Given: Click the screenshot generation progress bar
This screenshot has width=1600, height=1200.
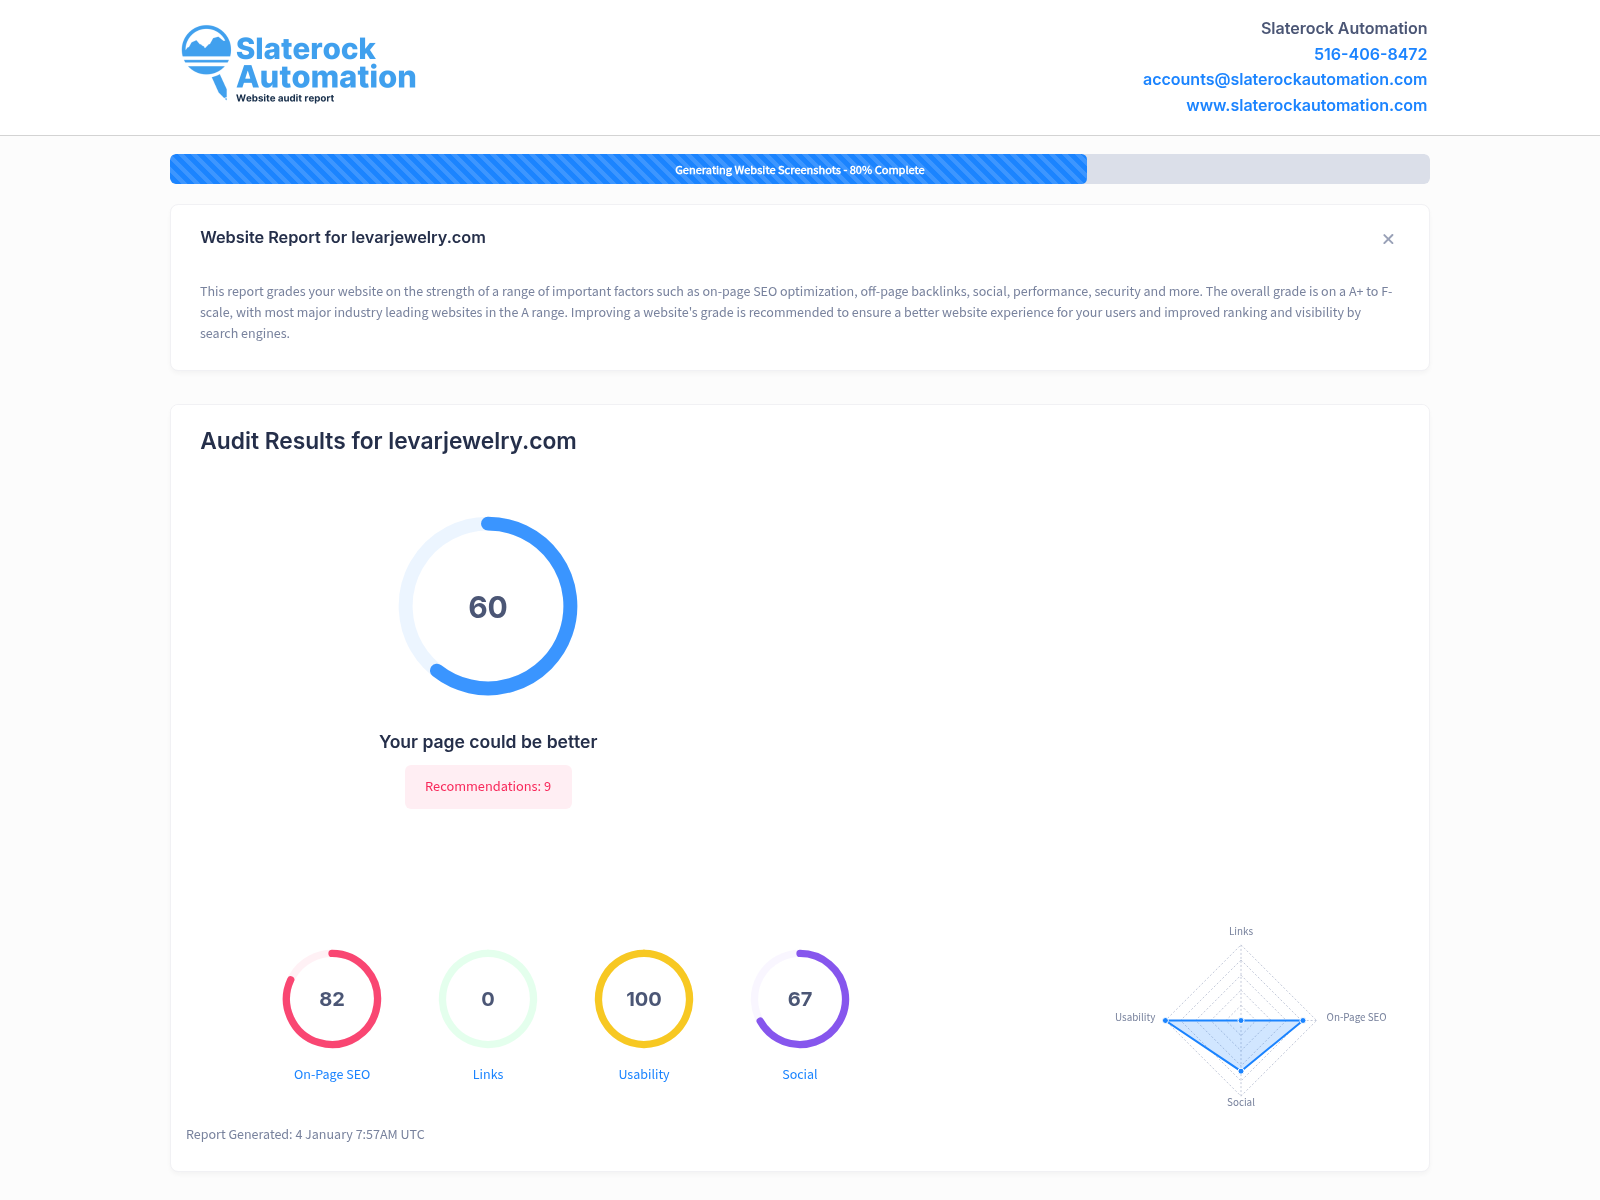Looking at the screenshot, I should pyautogui.click(x=800, y=169).
